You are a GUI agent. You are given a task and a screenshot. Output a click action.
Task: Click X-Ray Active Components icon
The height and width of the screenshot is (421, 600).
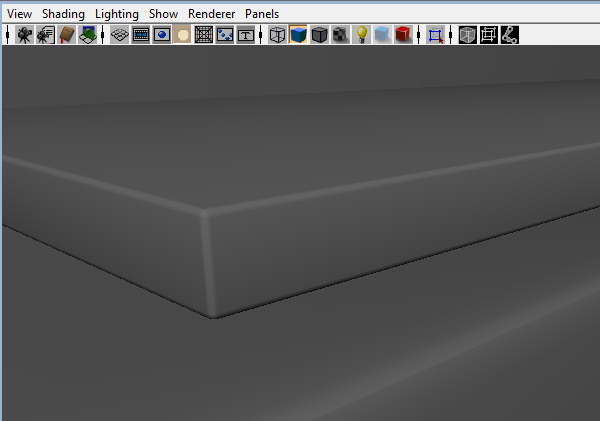(489, 35)
